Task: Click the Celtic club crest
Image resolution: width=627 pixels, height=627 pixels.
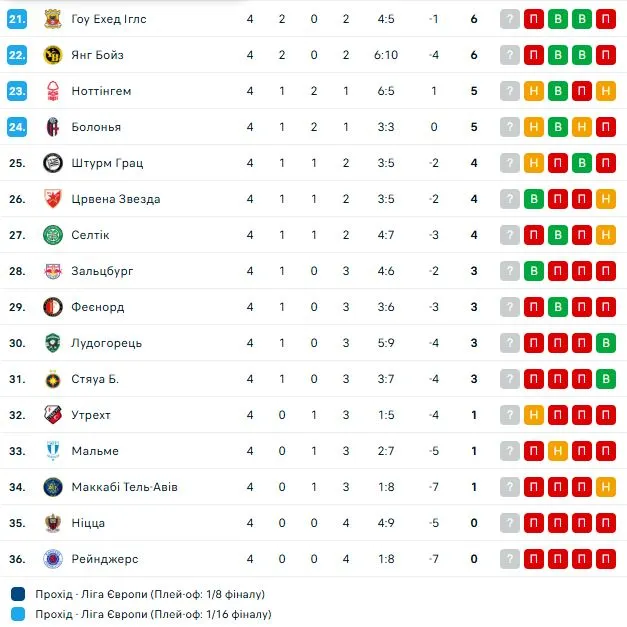Action: click(x=53, y=235)
